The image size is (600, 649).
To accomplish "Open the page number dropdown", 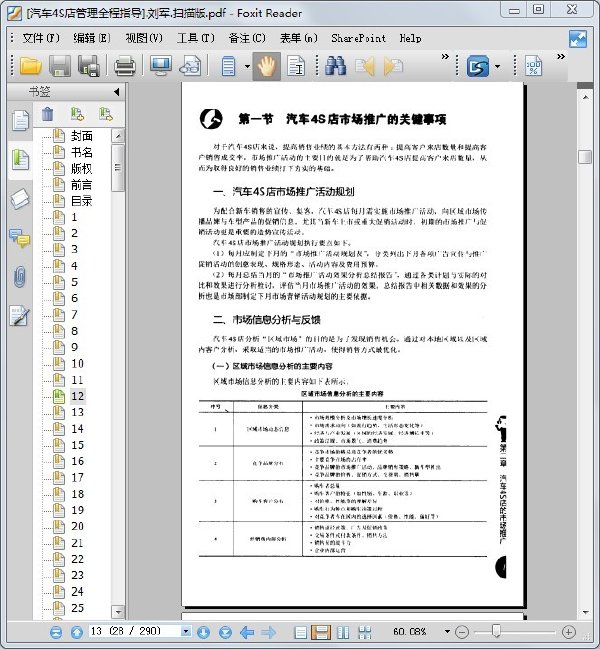I will [186, 632].
